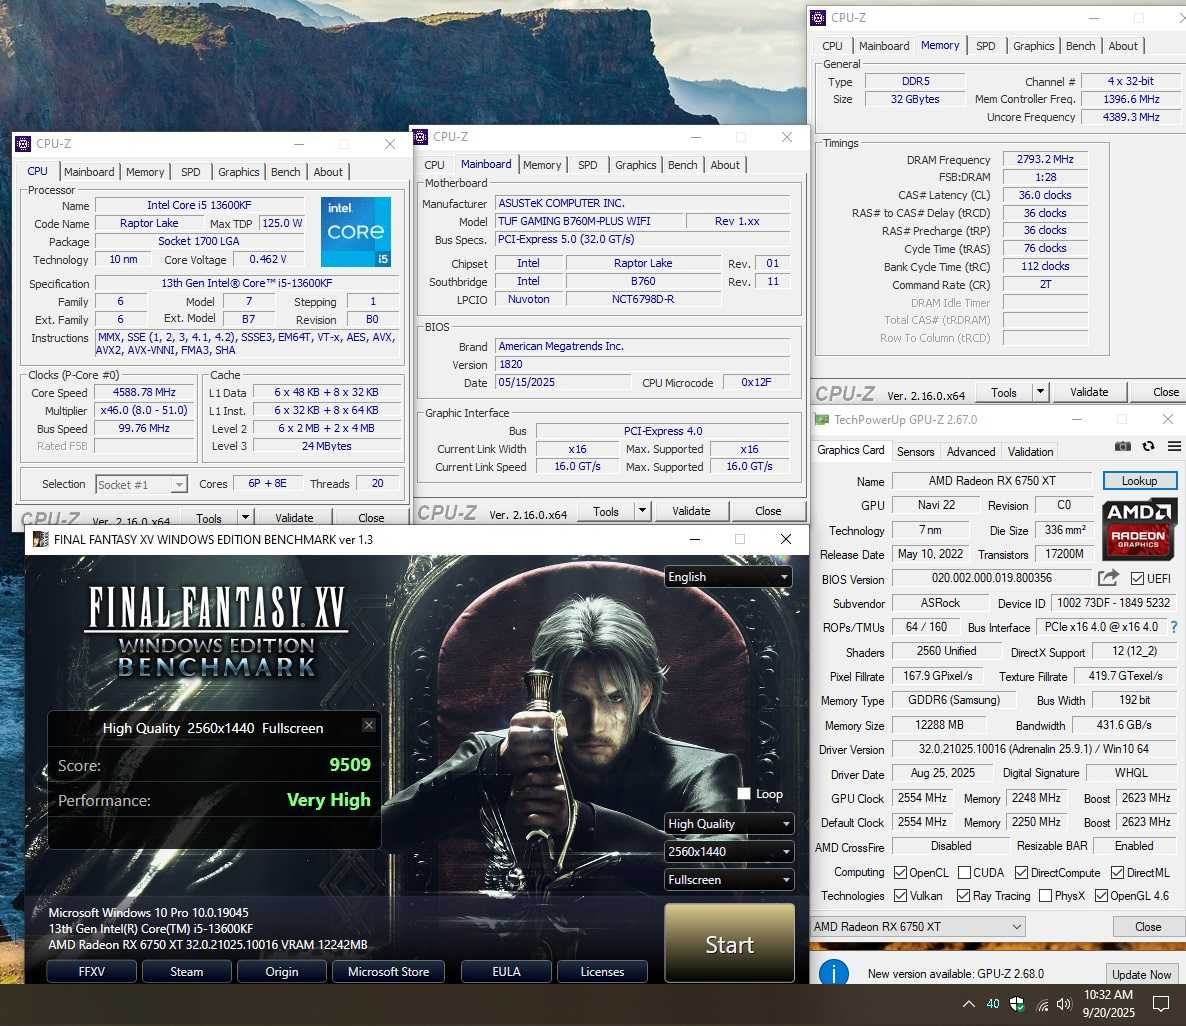This screenshot has height=1026, width=1186.
Task: Open the EULA button in FFXV benchmark
Action: pyautogui.click(x=506, y=972)
